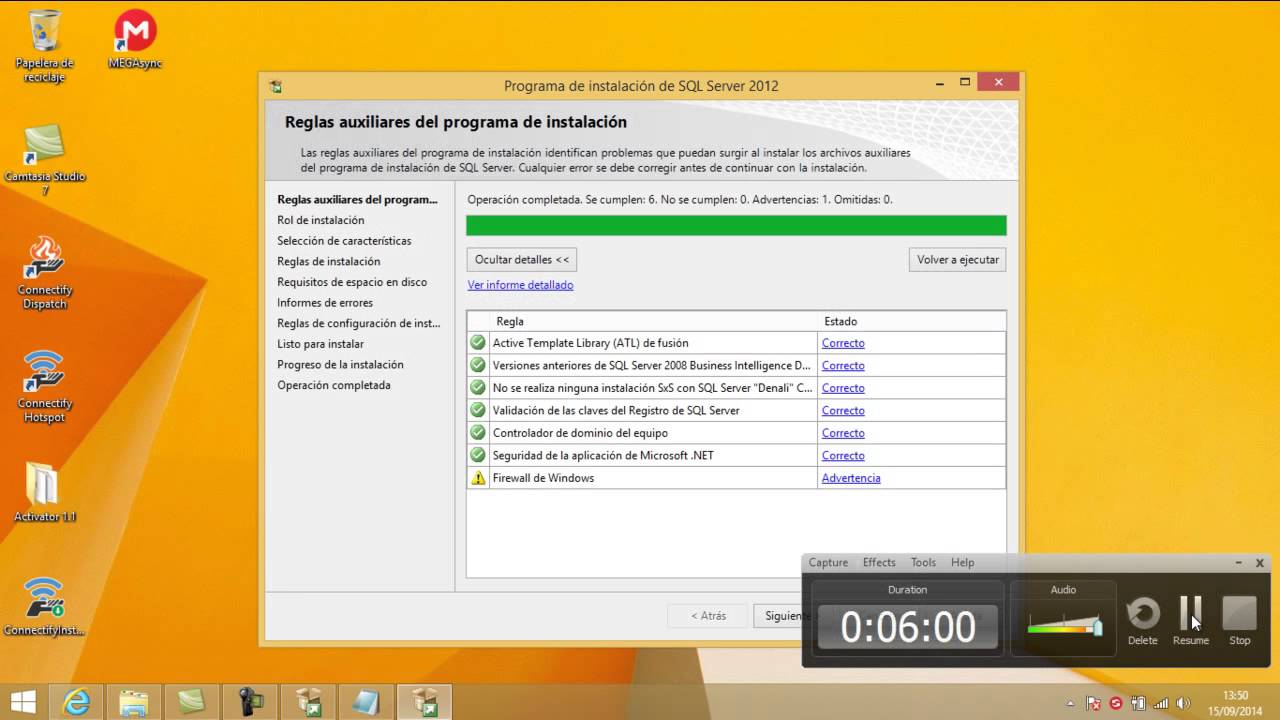Click the battery power tray icon
Viewport: 1280px width, 720px height.
1138,703
